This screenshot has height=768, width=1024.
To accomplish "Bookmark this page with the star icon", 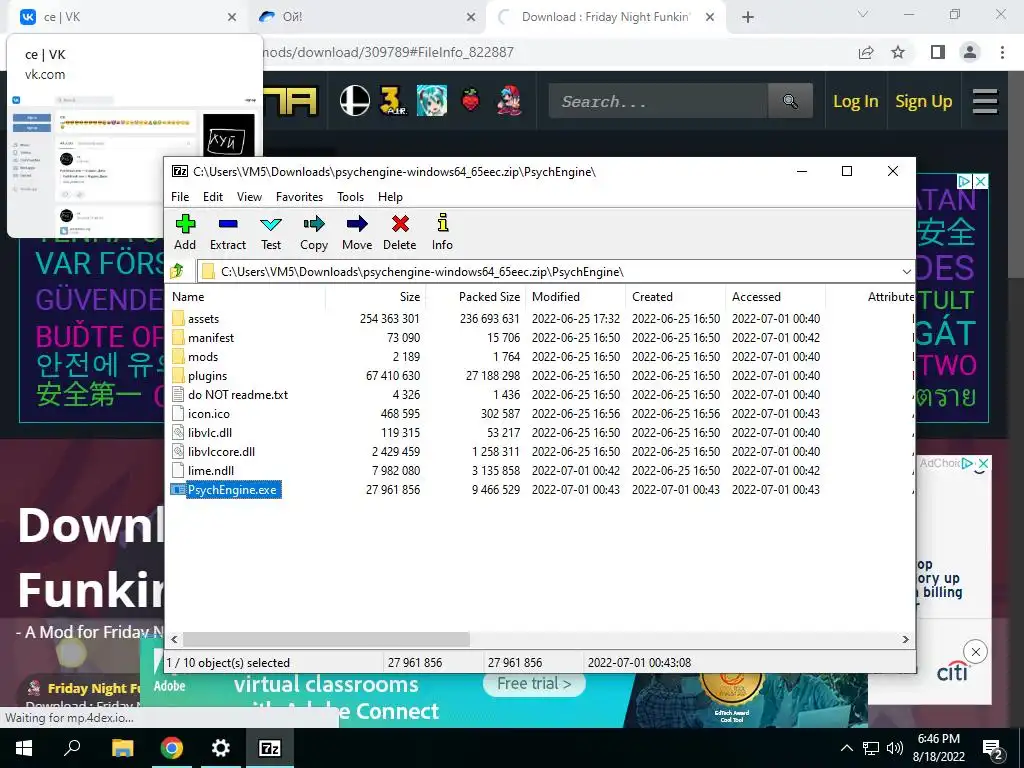I will (x=899, y=52).
